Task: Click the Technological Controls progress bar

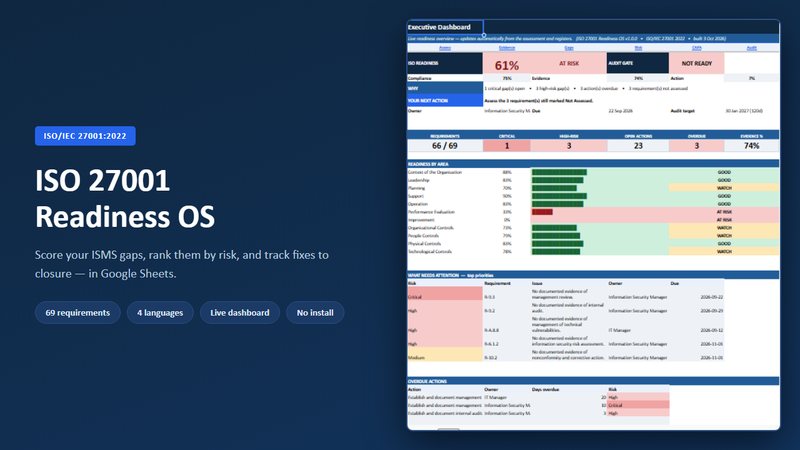Action: (556, 252)
